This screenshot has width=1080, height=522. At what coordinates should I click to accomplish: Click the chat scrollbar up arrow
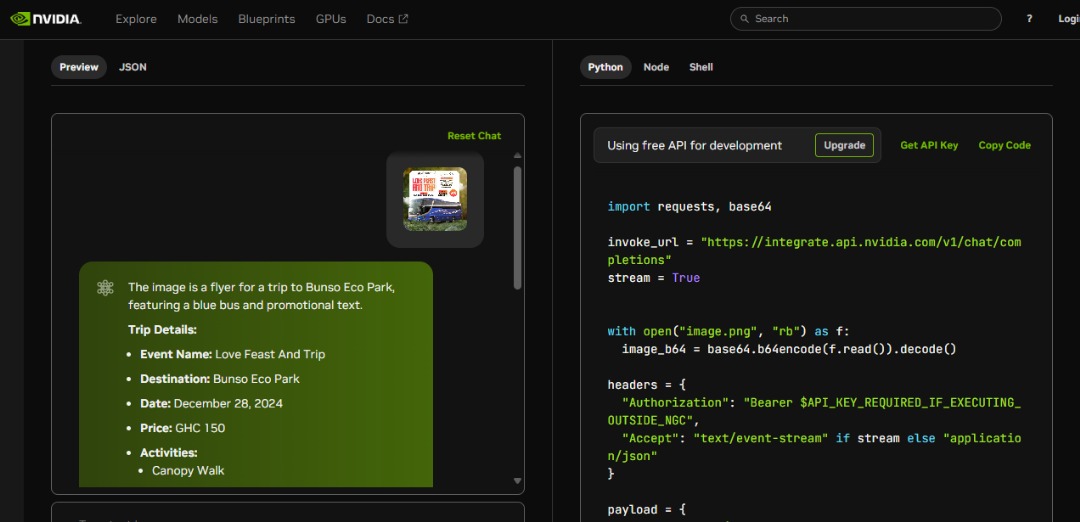(x=517, y=156)
